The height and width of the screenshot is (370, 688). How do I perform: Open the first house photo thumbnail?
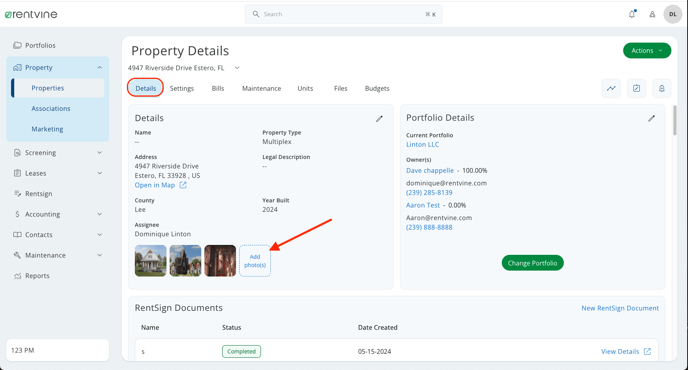[x=150, y=261]
